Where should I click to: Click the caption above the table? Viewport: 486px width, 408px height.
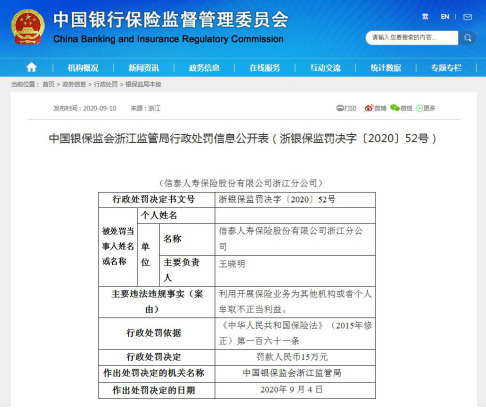tap(241, 183)
